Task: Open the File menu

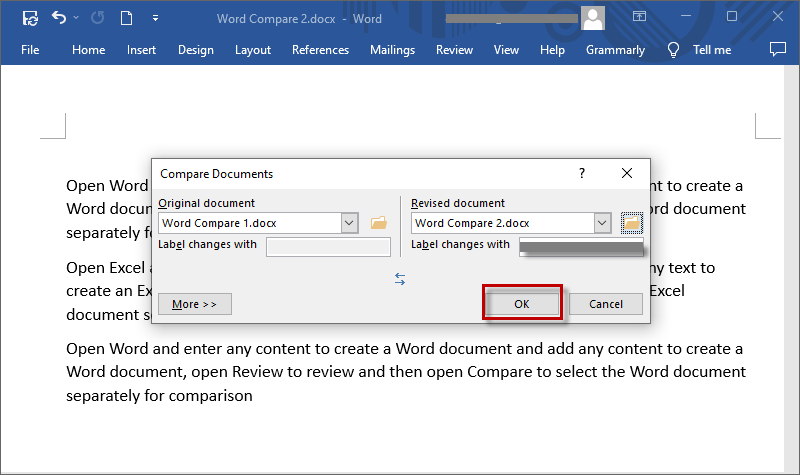Action: (30, 50)
